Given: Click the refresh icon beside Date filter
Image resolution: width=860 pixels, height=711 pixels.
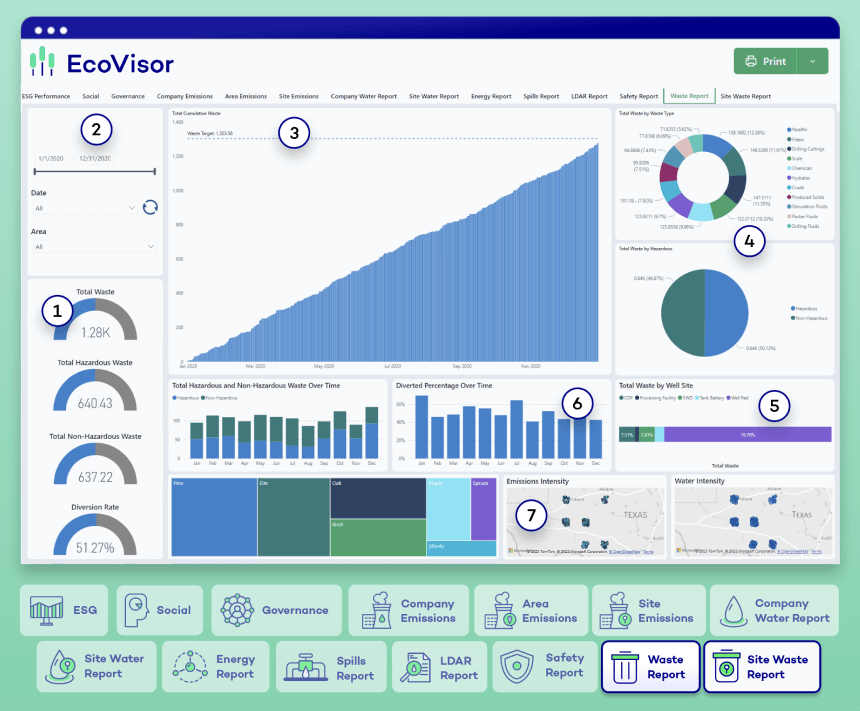Looking at the screenshot, I should (150, 207).
